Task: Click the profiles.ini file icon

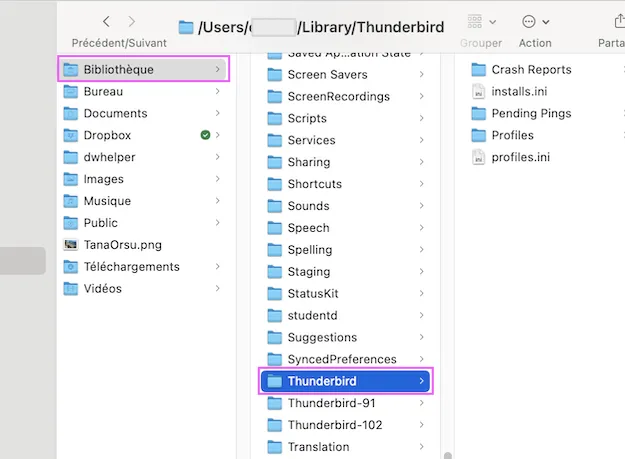Action: point(478,157)
